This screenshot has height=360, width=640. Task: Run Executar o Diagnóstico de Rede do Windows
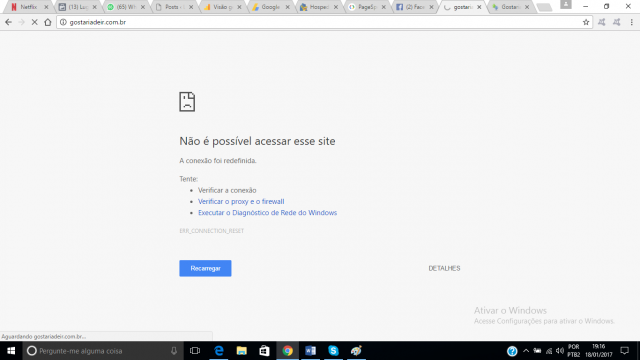coord(267,213)
